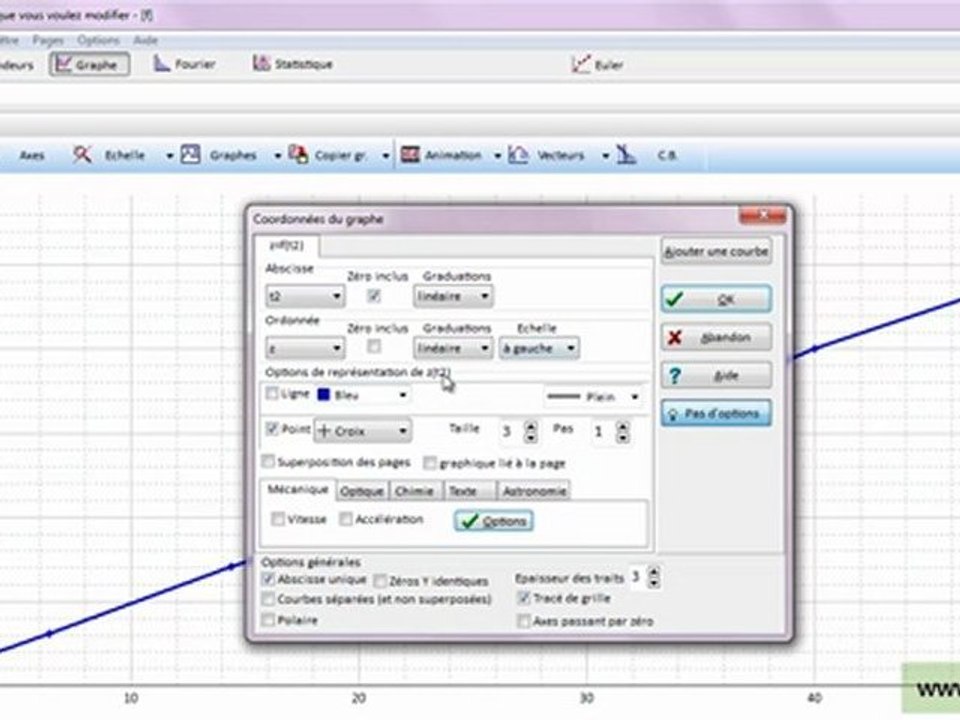Select the Mécanique tab

[298, 489]
